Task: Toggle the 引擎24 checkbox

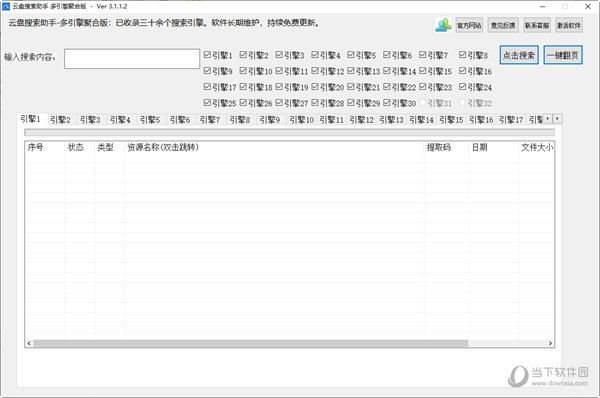Action: point(463,87)
